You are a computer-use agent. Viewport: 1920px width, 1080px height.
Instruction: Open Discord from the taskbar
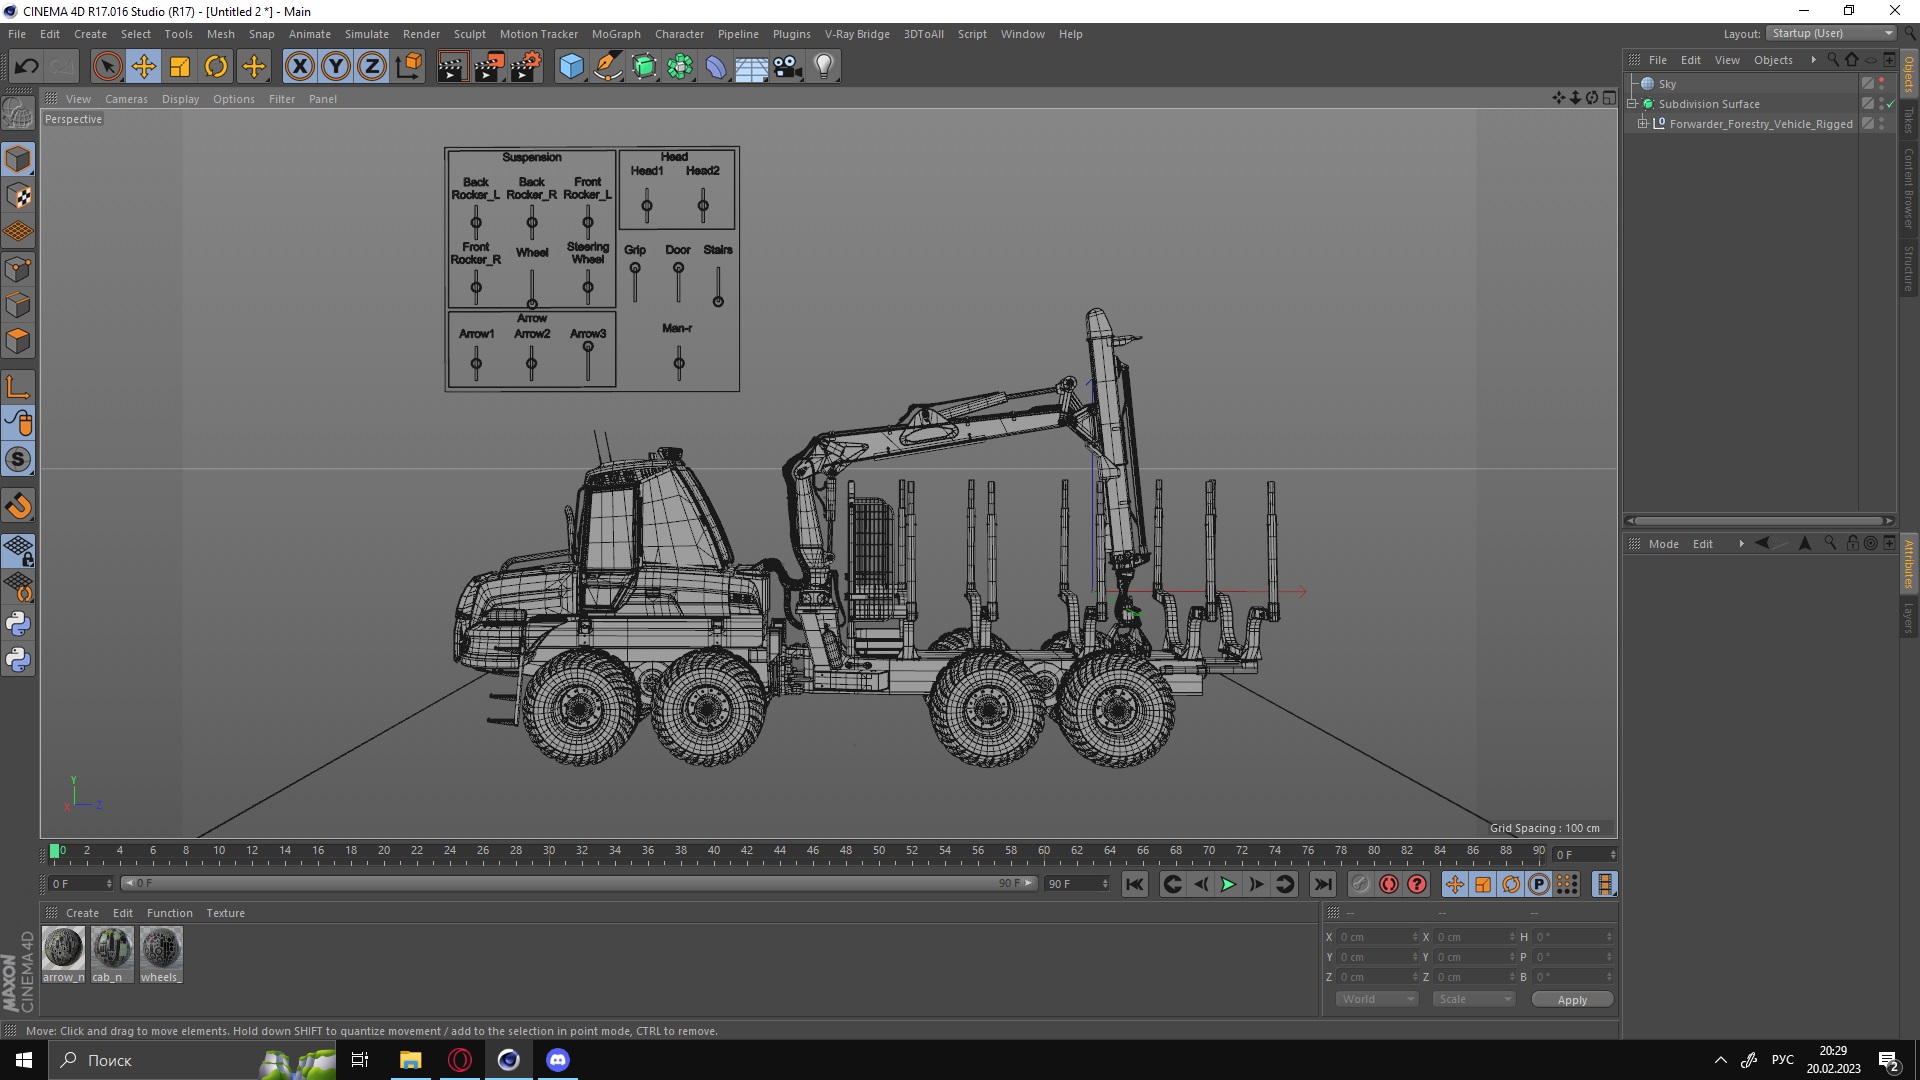point(558,1060)
